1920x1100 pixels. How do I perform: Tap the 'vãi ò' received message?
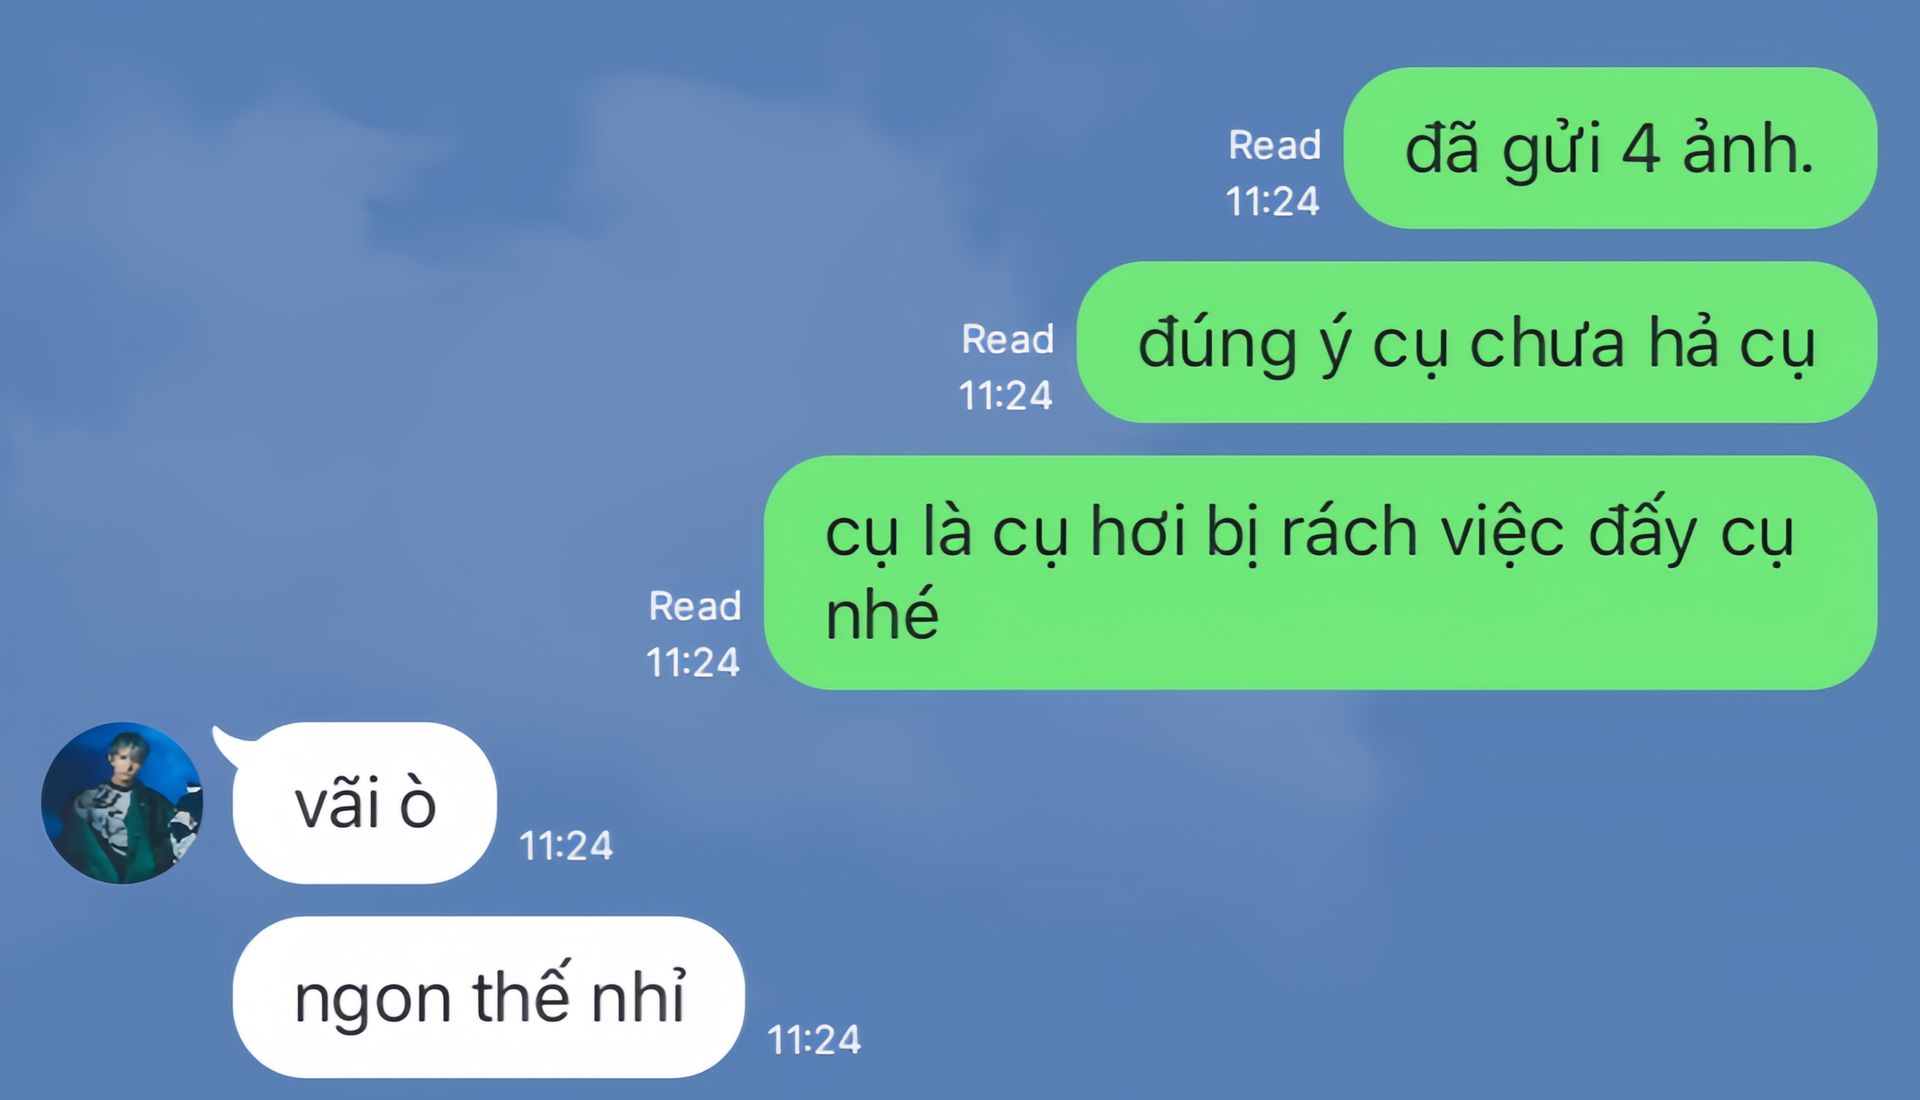tap(364, 803)
